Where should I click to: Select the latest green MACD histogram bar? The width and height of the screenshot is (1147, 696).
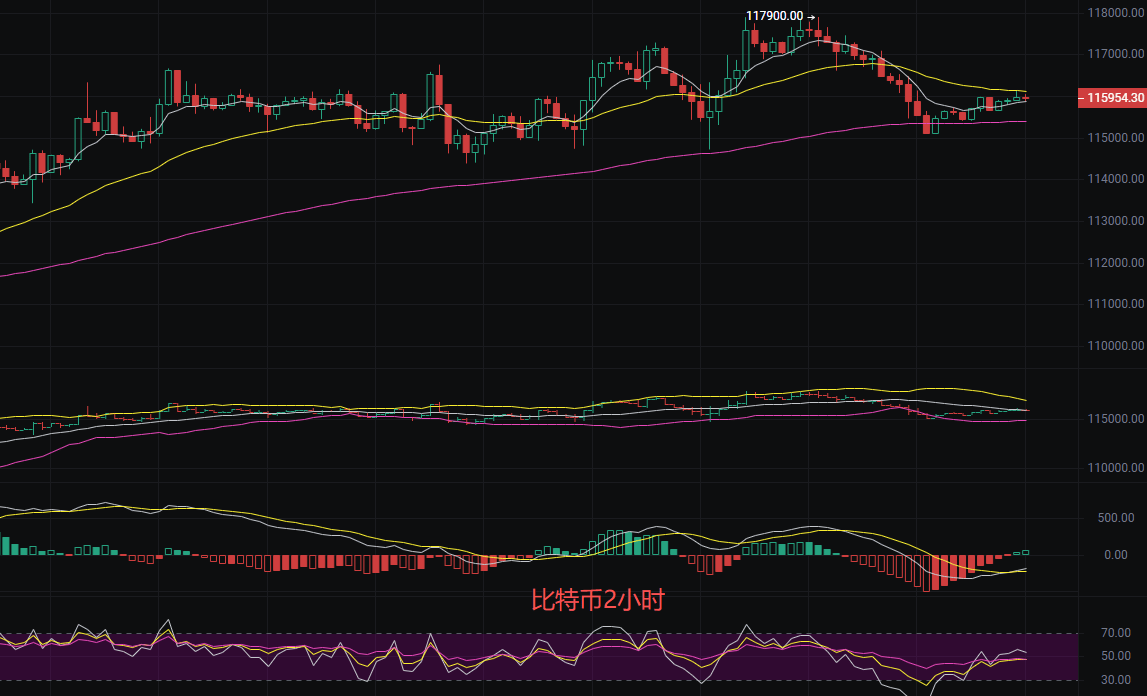(x=1025, y=552)
